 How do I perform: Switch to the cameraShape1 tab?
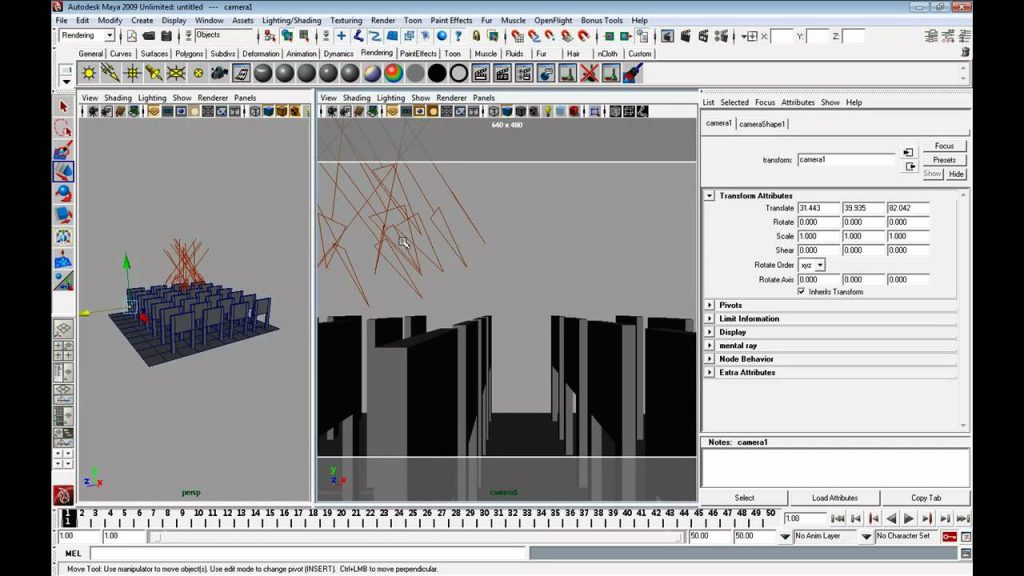pyautogui.click(x=761, y=124)
